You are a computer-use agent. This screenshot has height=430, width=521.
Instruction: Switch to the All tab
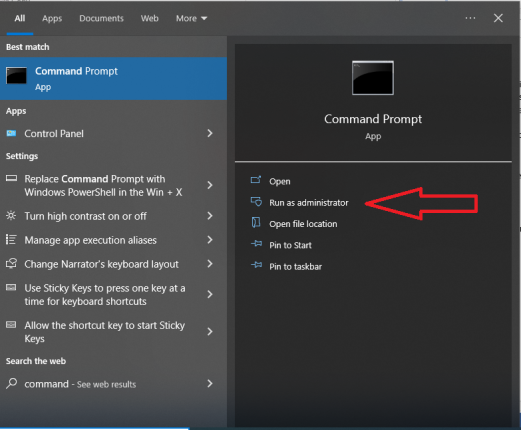coord(20,18)
